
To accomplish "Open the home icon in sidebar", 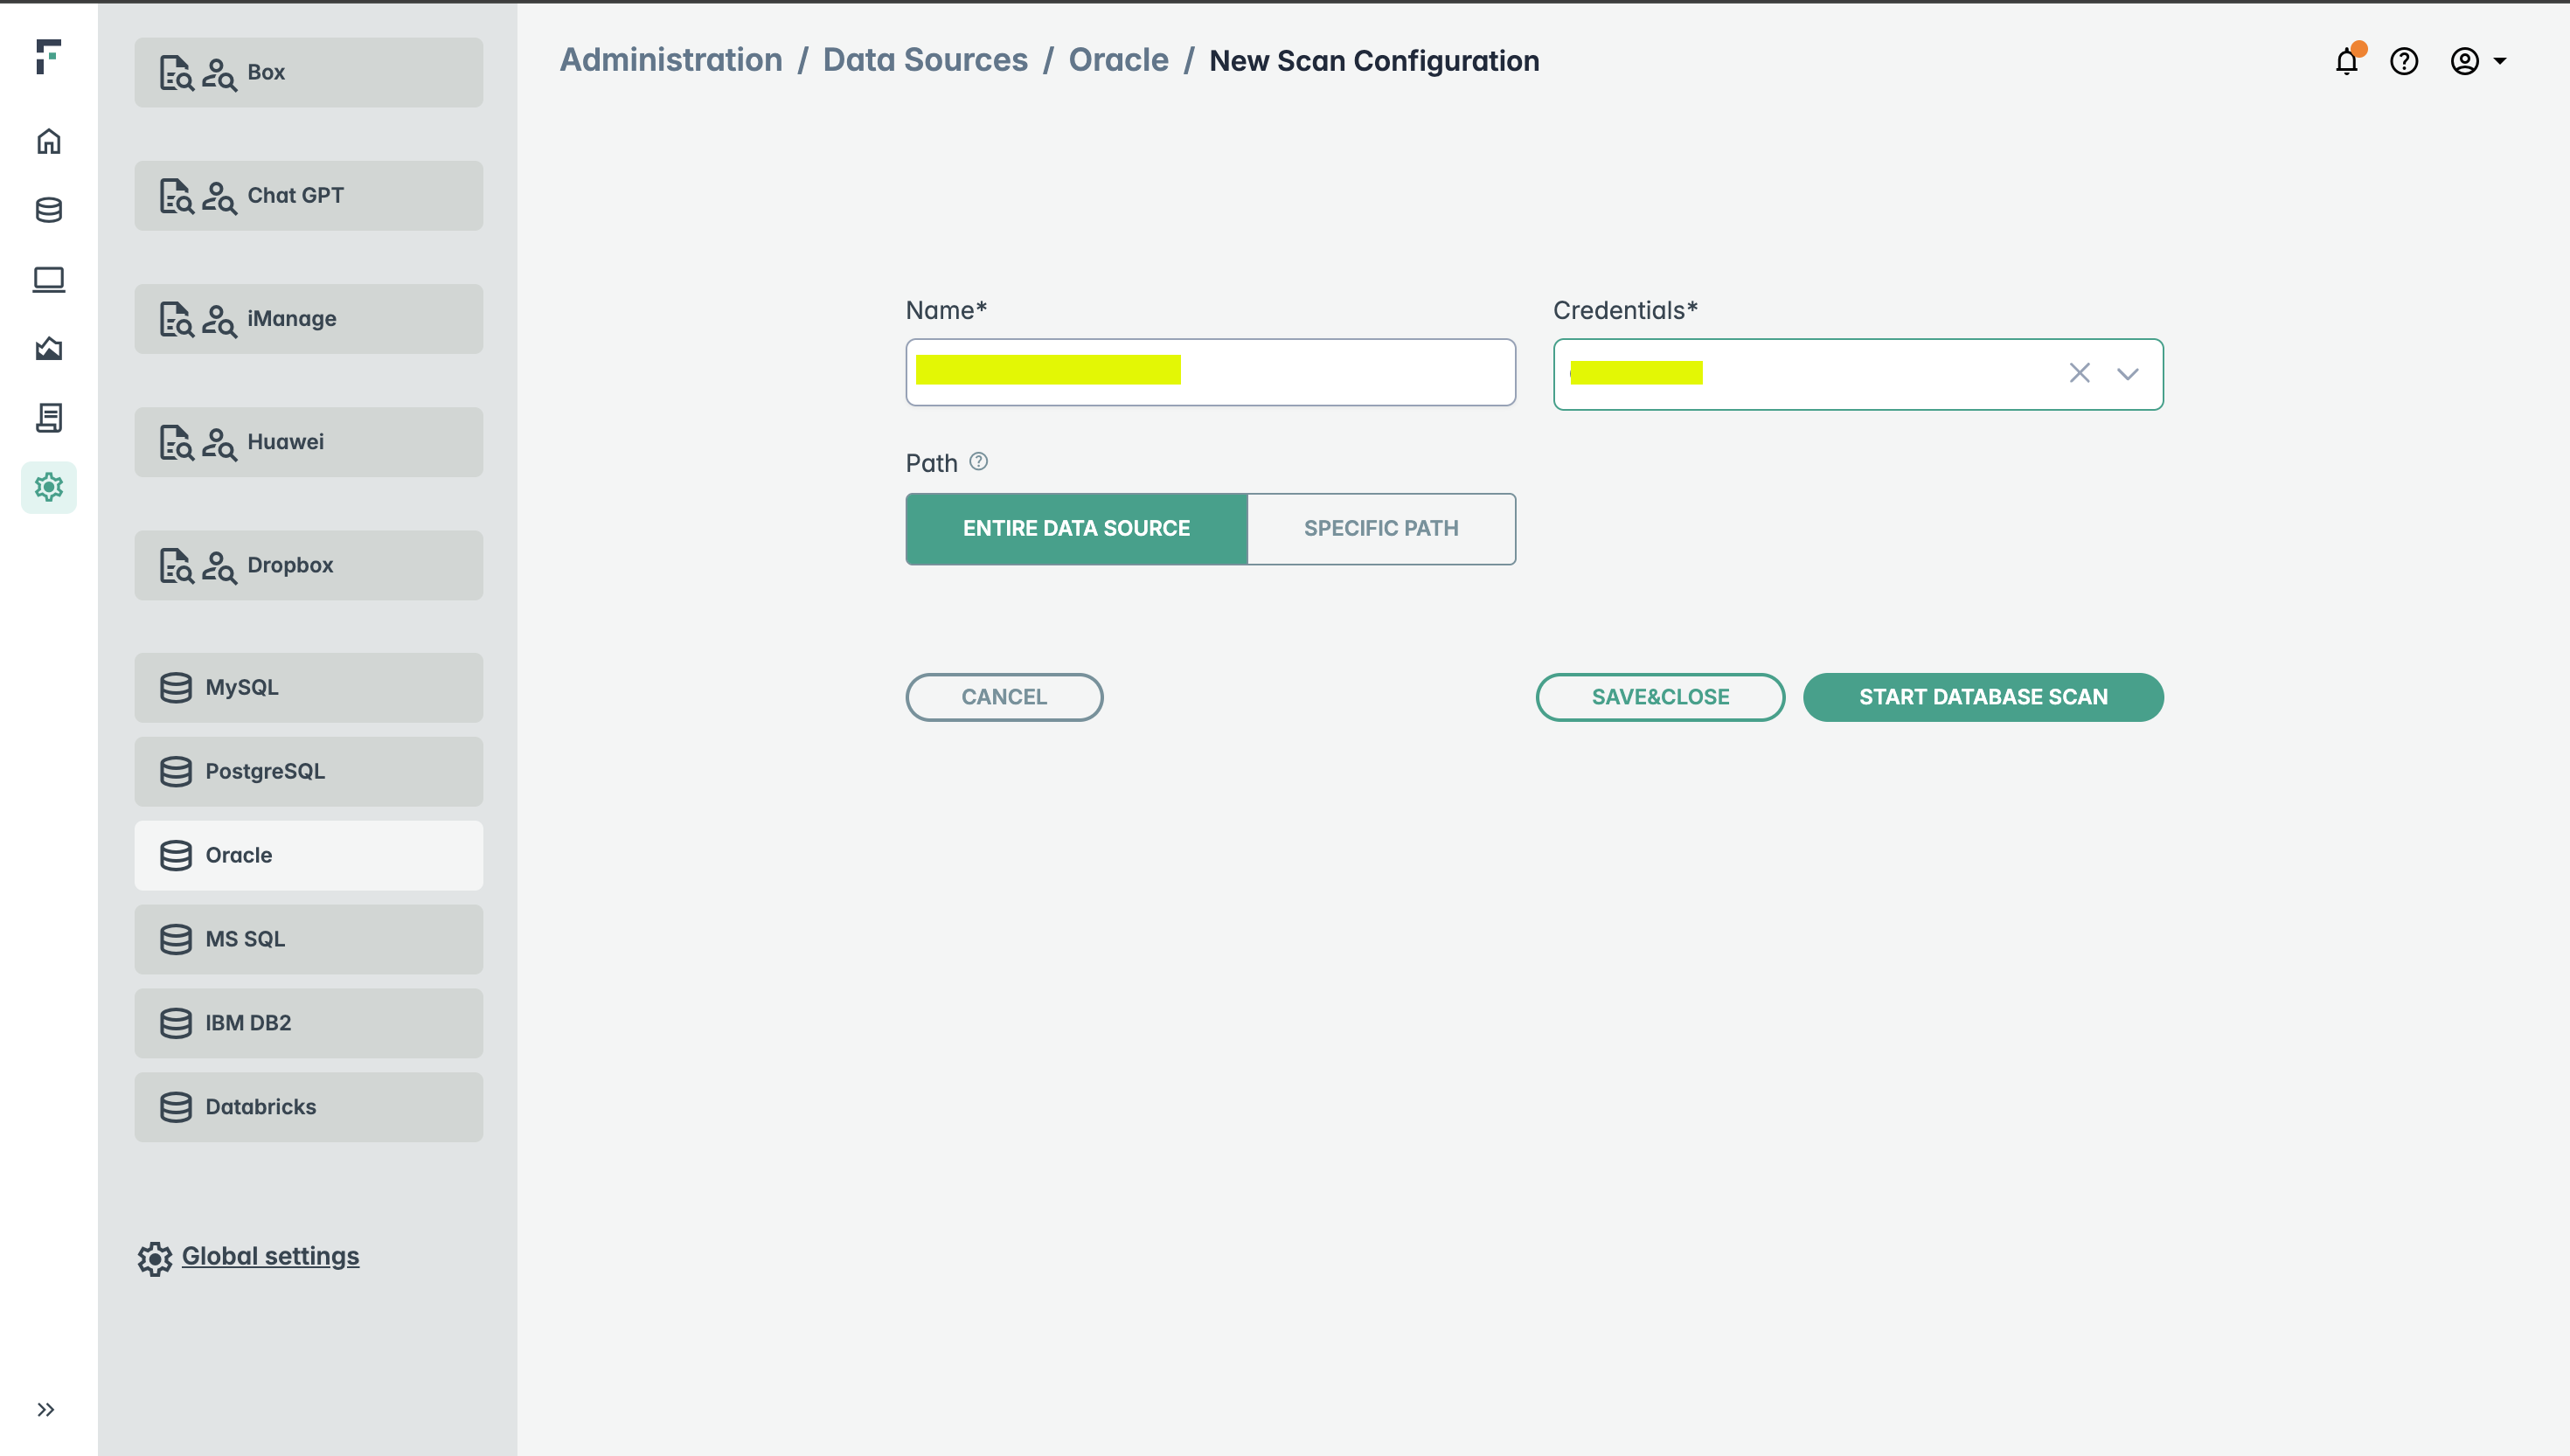I will 48,141.
